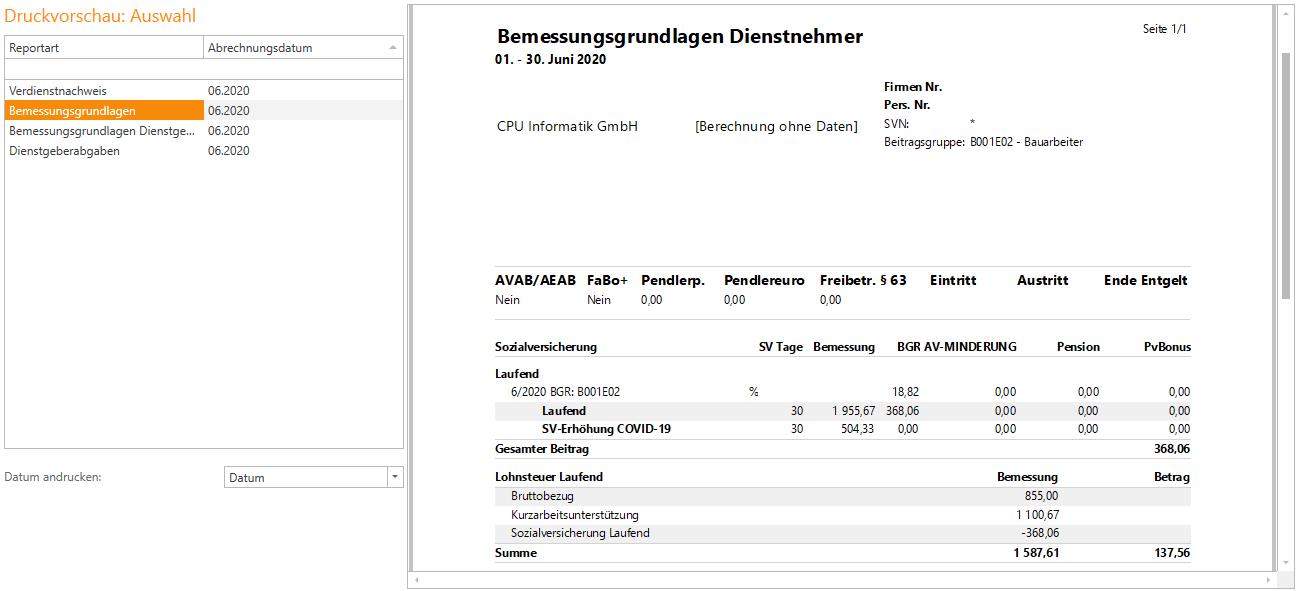
Task: Click the Beitragsgruppe value B001E02 - Bauarbeiter
Action: coord(1027,142)
